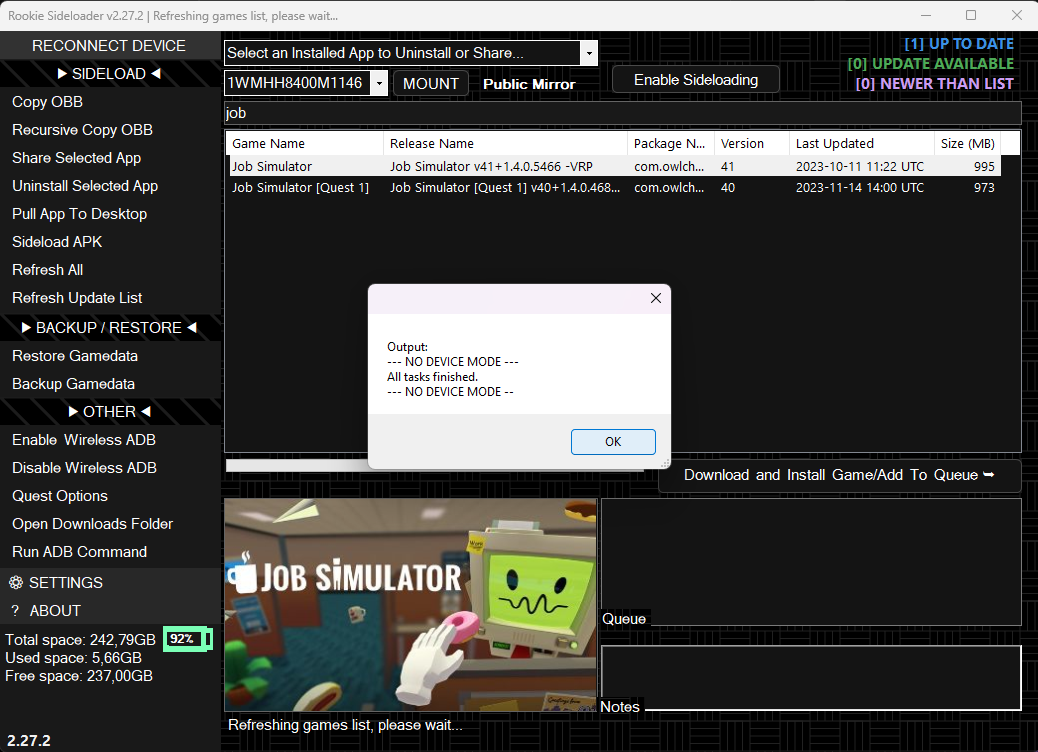Sort by Game Name column
1038x752 pixels.
pyautogui.click(x=305, y=144)
